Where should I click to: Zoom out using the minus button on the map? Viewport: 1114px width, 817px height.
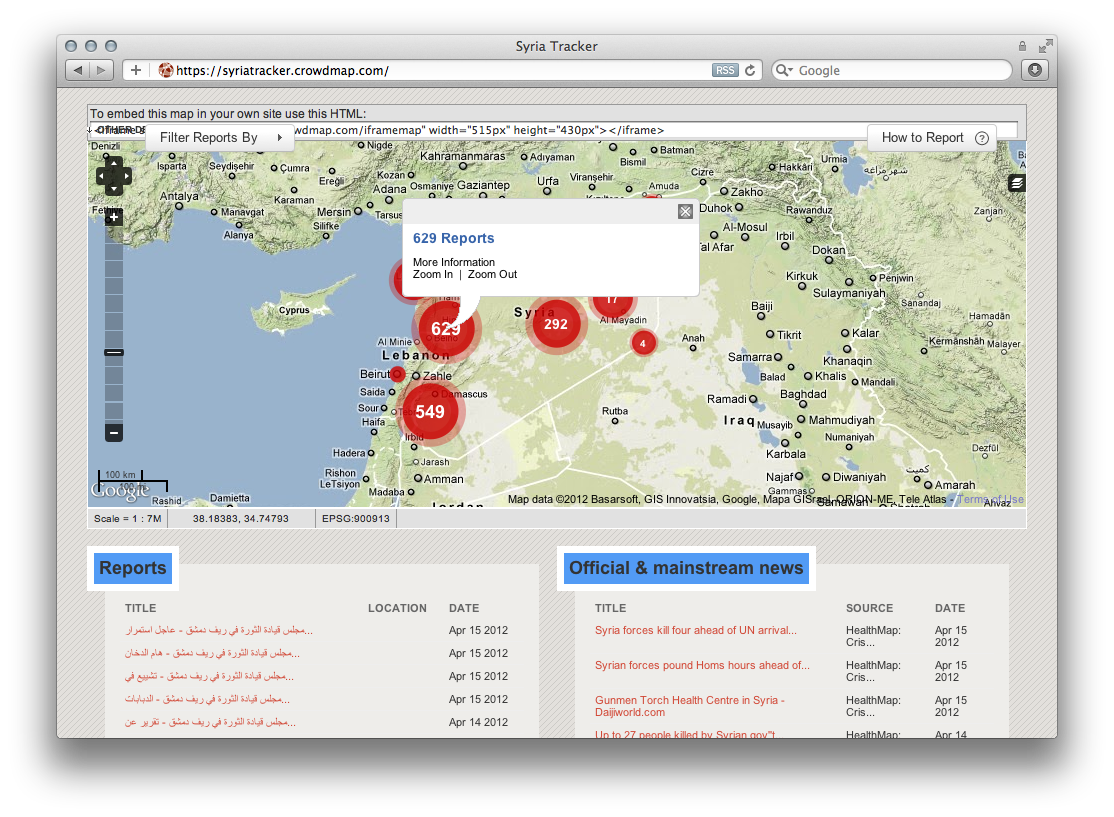[114, 433]
